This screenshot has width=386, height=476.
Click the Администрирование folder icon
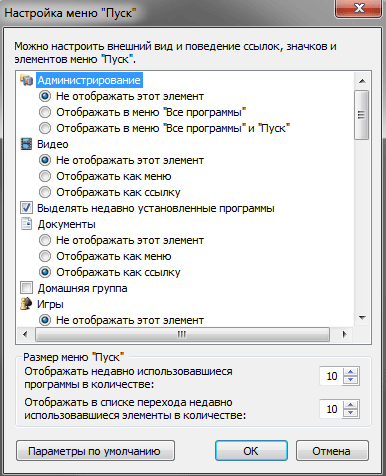pos(26,80)
